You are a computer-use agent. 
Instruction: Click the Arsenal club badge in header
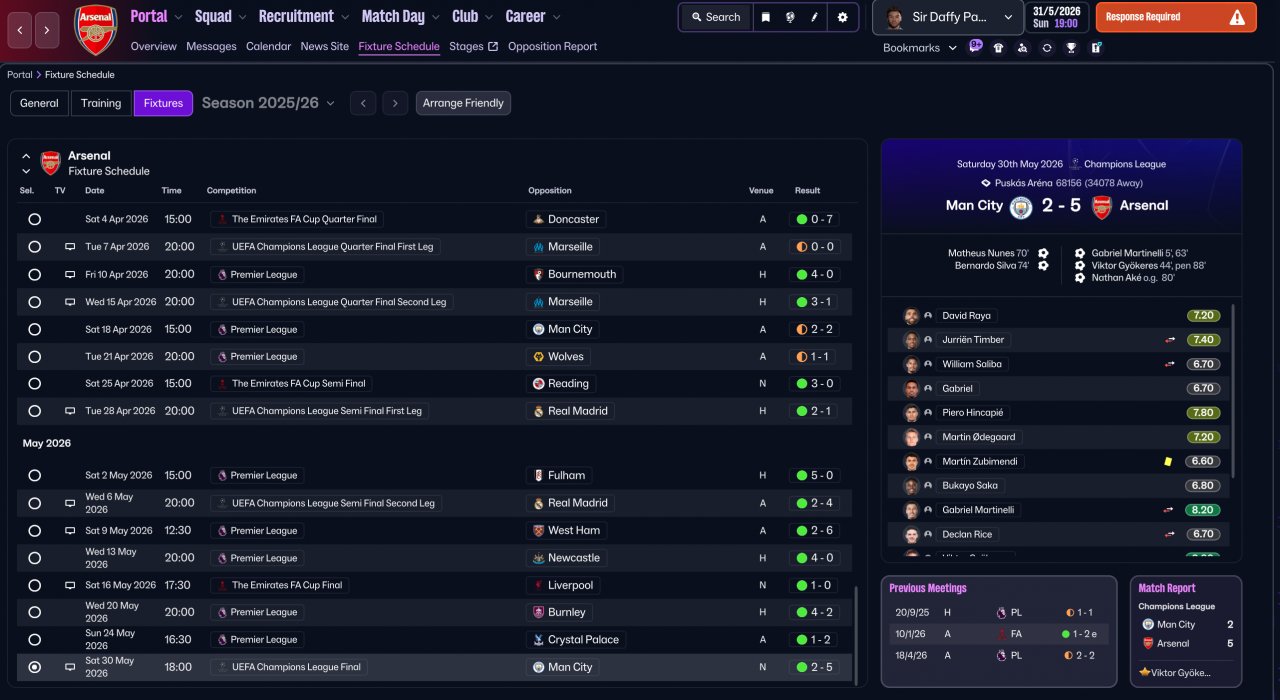[96, 30]
